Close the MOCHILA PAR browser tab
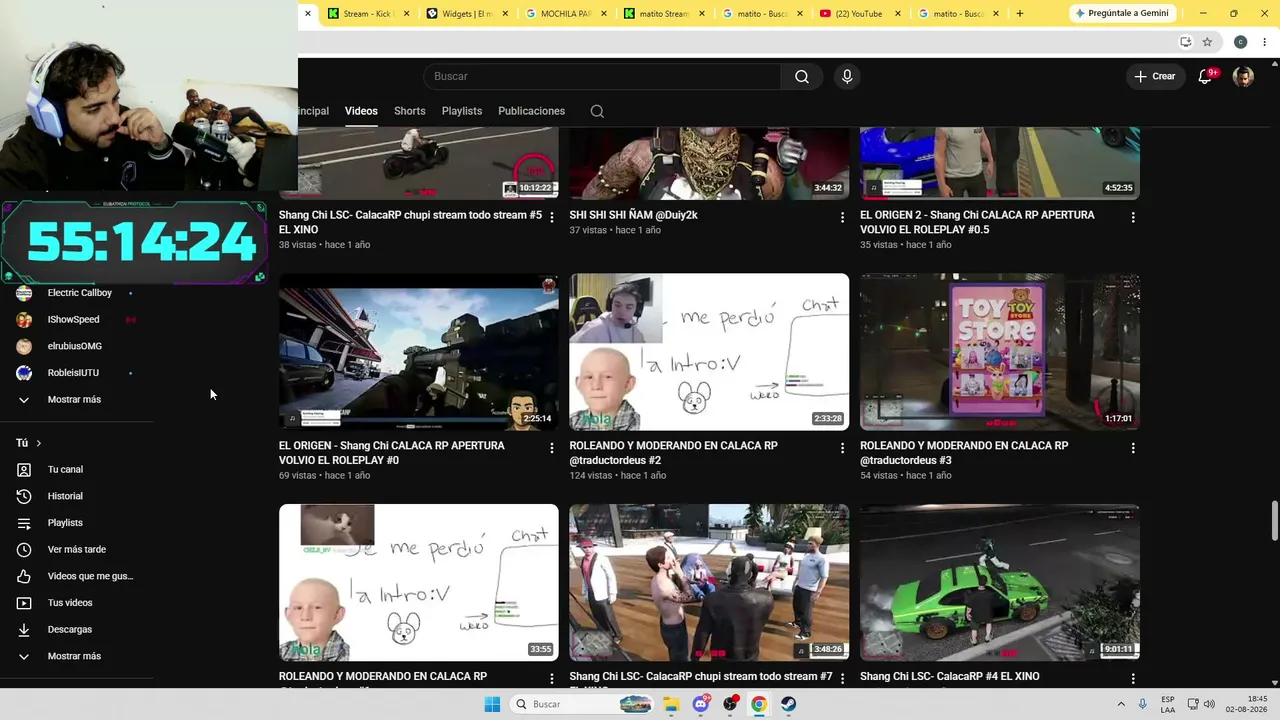Viewport: 1280px width, 720px height. coord(603,14)
